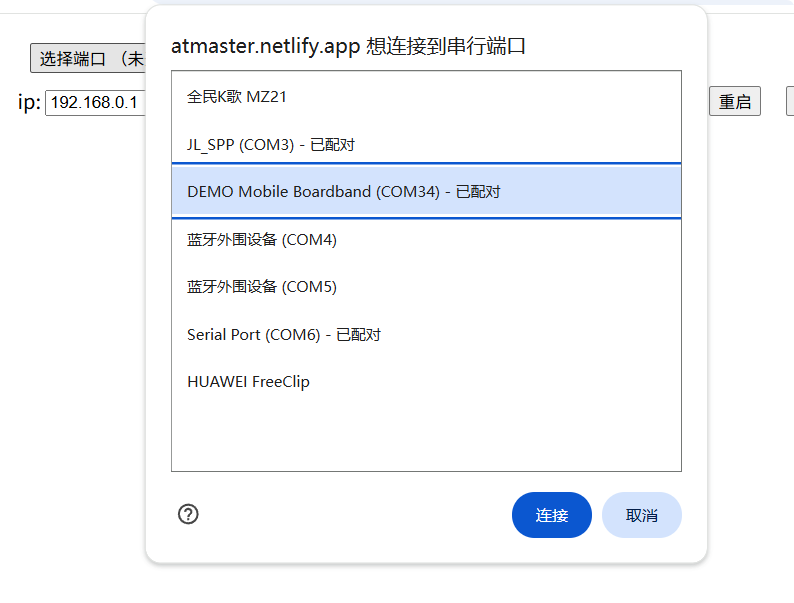Click empty area of the port list
The height and width of the screenshot is (603, 794).
pos(426,438)
